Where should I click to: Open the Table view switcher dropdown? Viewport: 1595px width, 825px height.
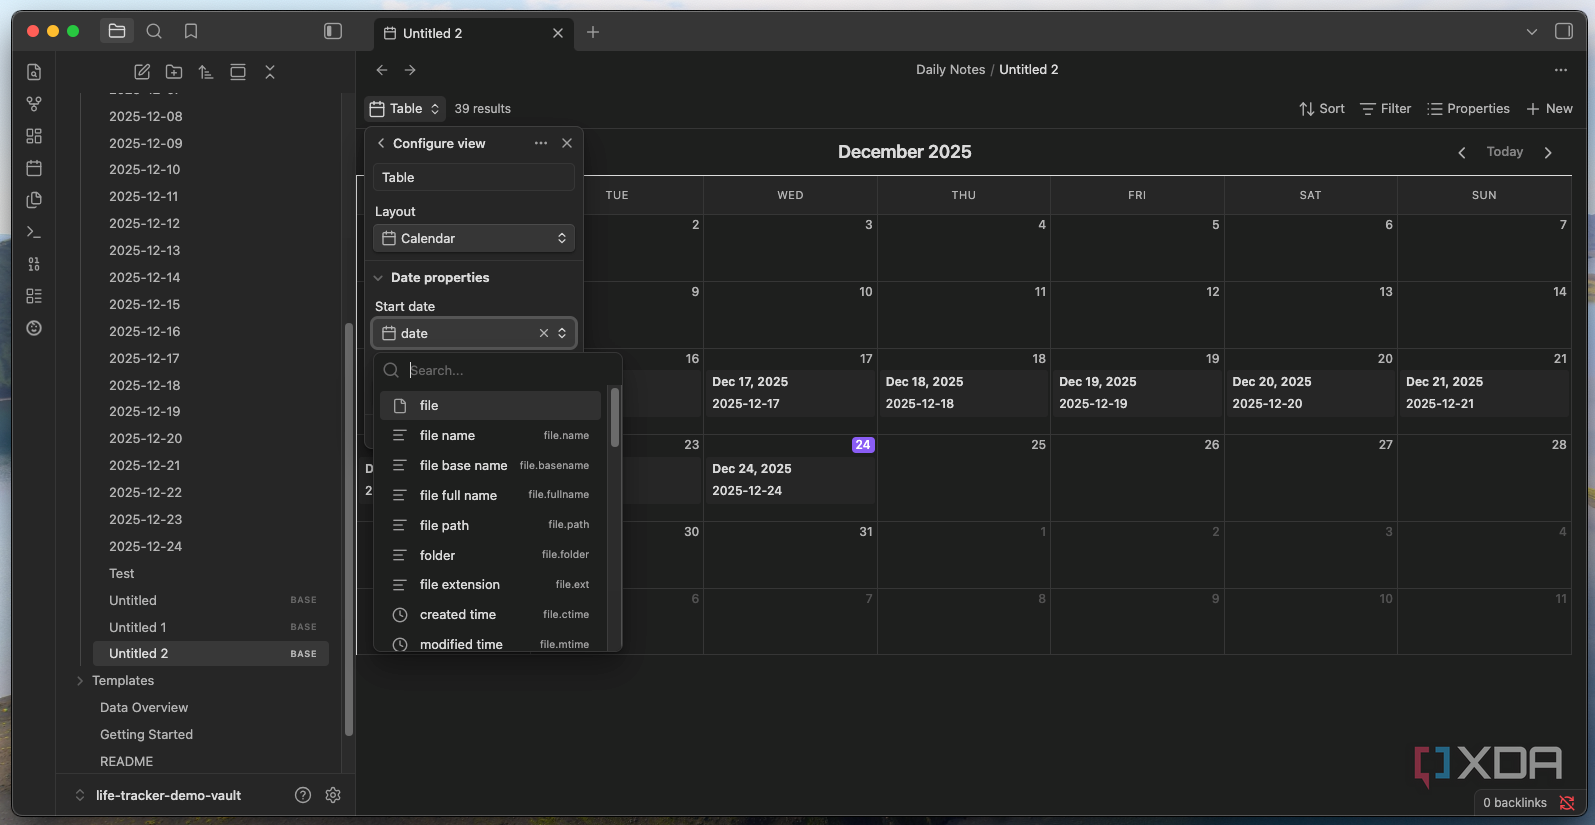(x=405, y=108)
